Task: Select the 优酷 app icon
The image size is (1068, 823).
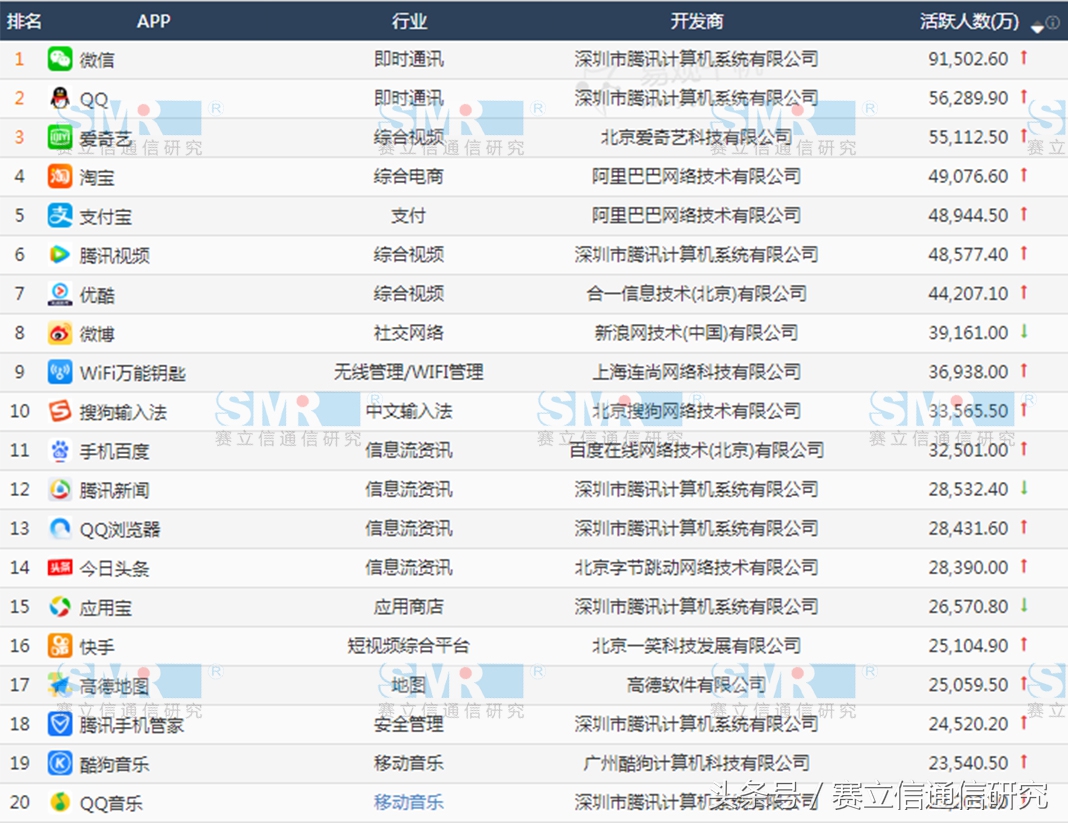Action: [x=59, y=294]
